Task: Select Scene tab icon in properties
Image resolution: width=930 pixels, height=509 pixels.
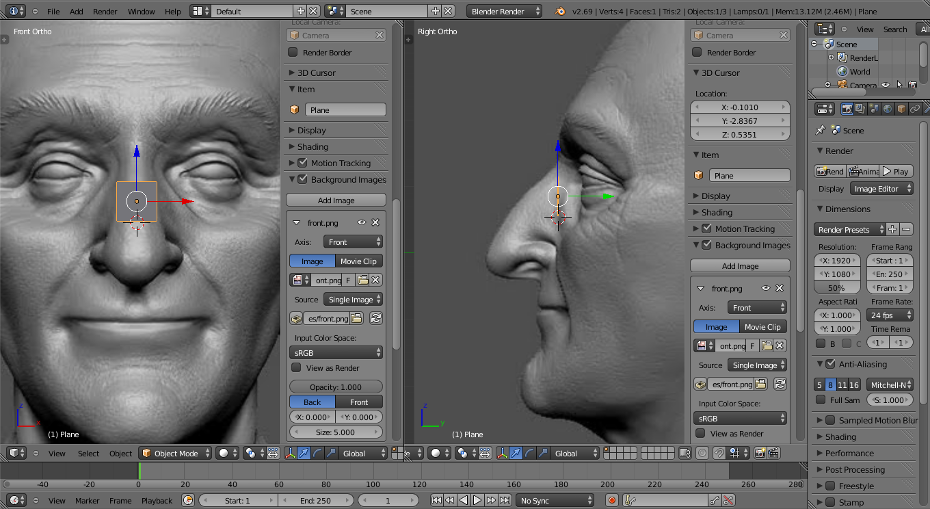Action: (x=874, y=109)
